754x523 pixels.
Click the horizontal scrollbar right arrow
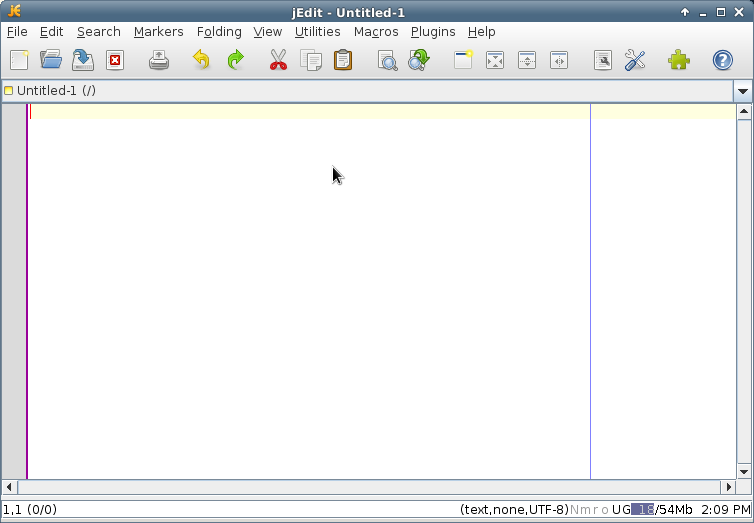point(729,487)
